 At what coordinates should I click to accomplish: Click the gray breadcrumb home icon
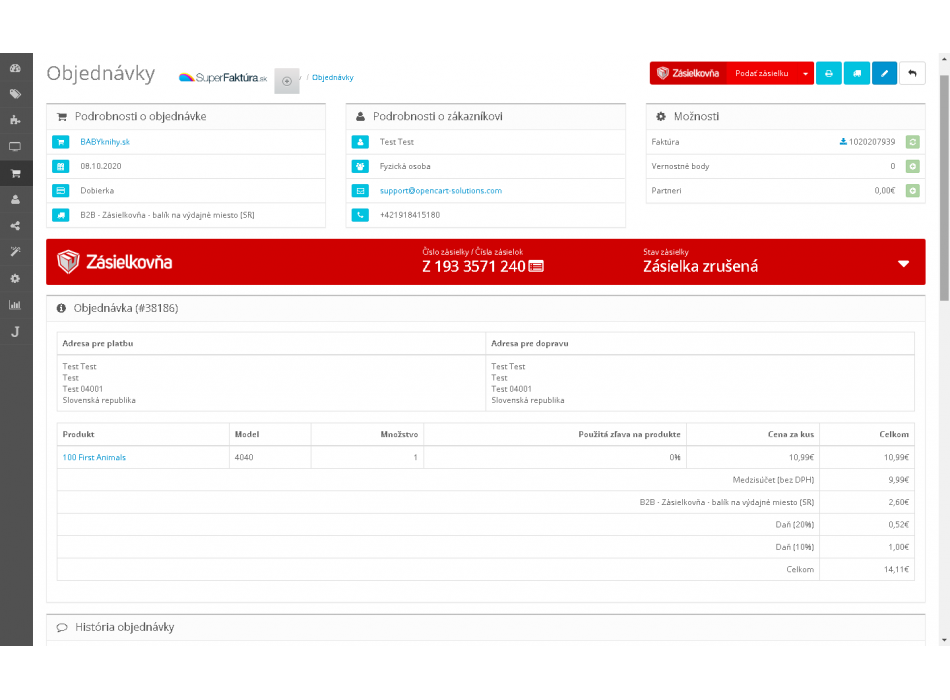coord(287,81)
